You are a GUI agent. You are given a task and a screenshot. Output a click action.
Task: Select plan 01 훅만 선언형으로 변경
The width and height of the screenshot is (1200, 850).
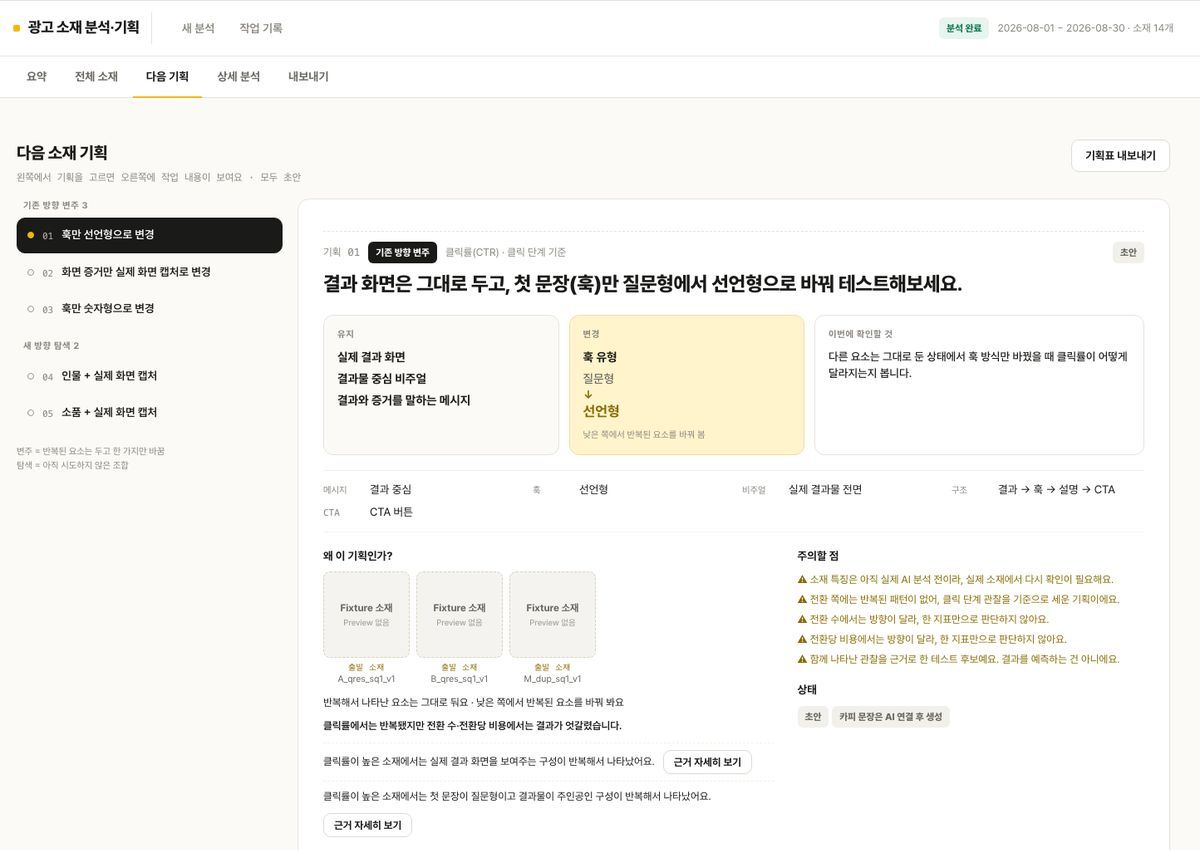click(x=149, y=235)
